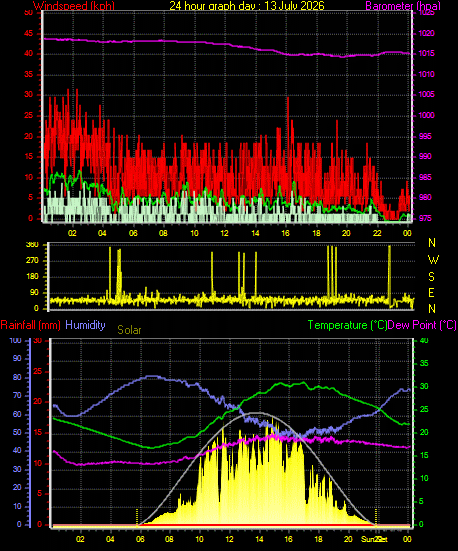Click the barometer value '1020' on the right axis
Screen dimensions: 458x551
(426, 33)
